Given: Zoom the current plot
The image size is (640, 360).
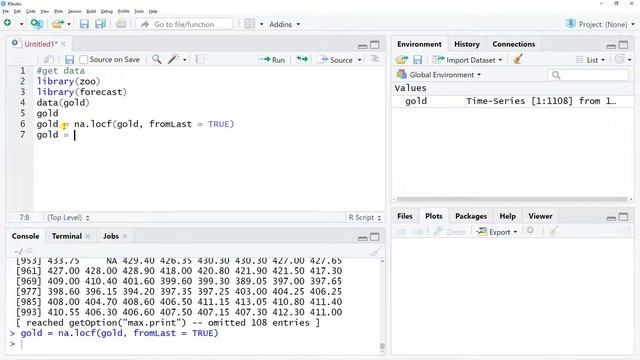Looking at the screenshot, I should pyautogui.click(x=449, y=232).
